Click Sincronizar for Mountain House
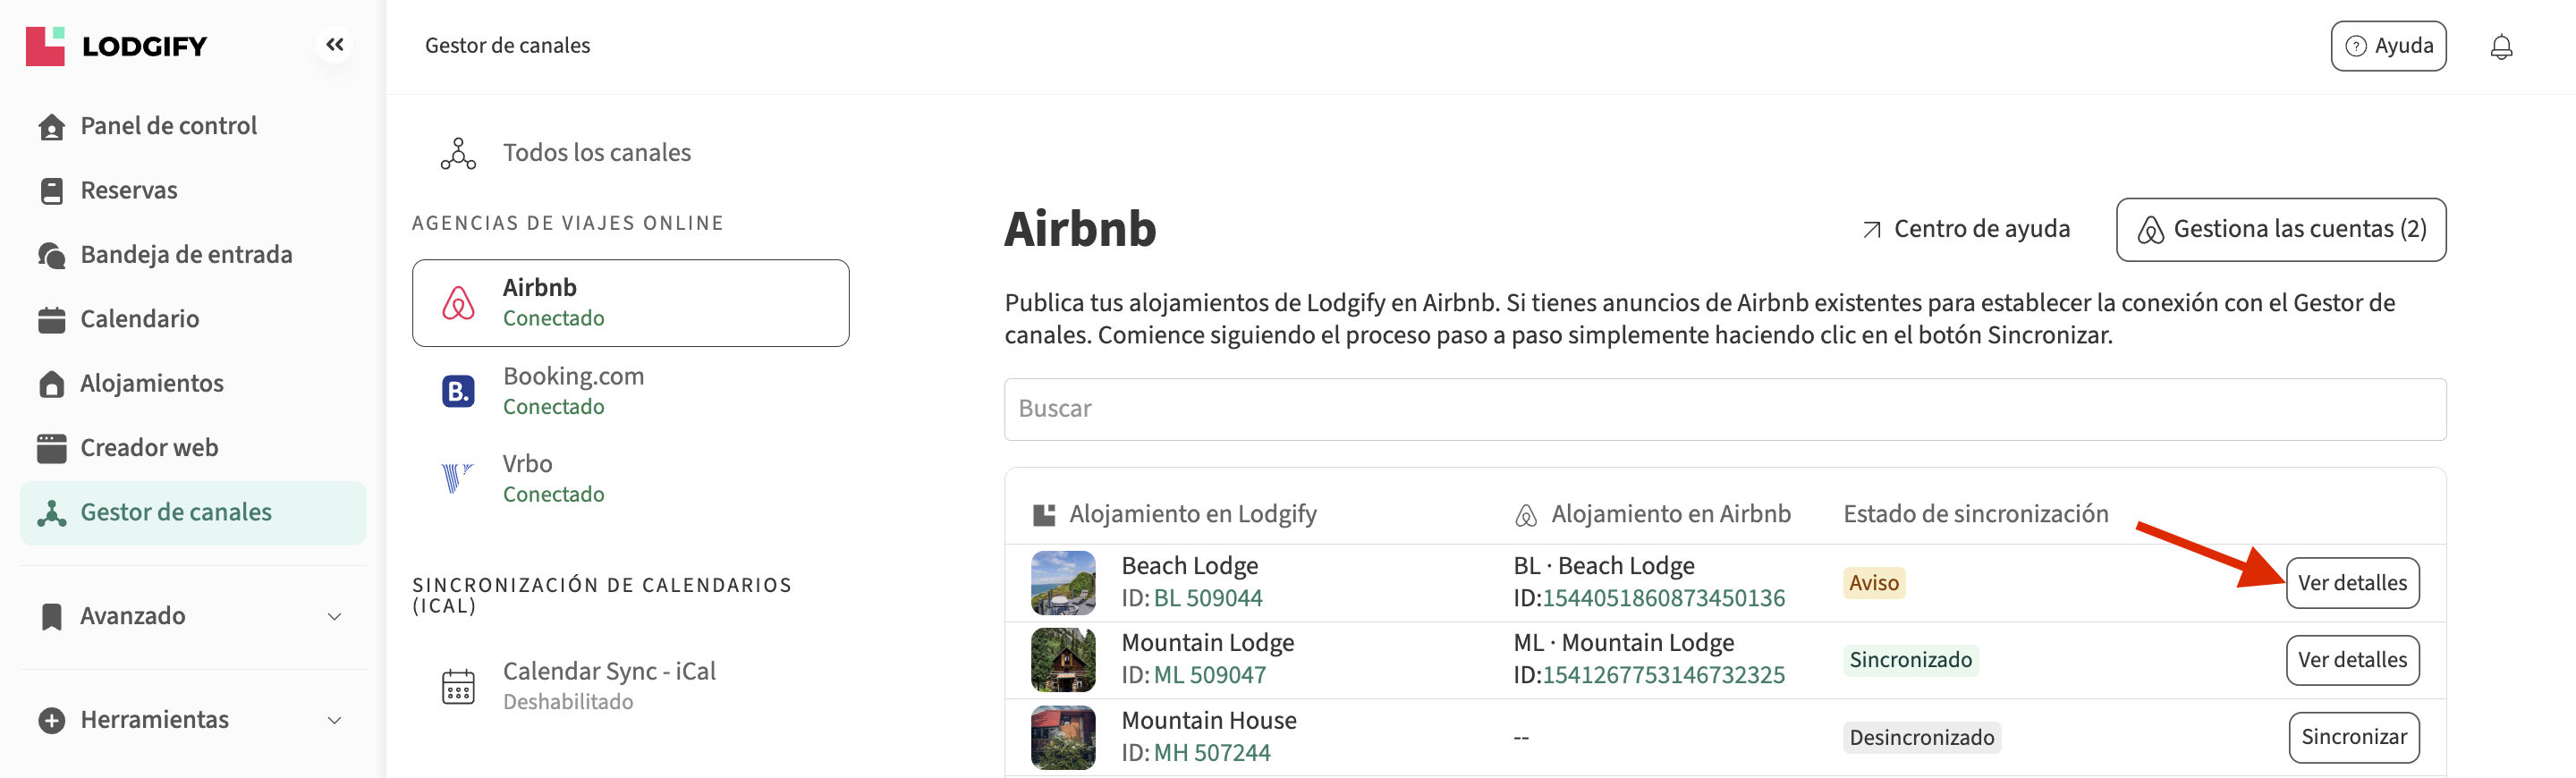 [x=2353, y=737]
